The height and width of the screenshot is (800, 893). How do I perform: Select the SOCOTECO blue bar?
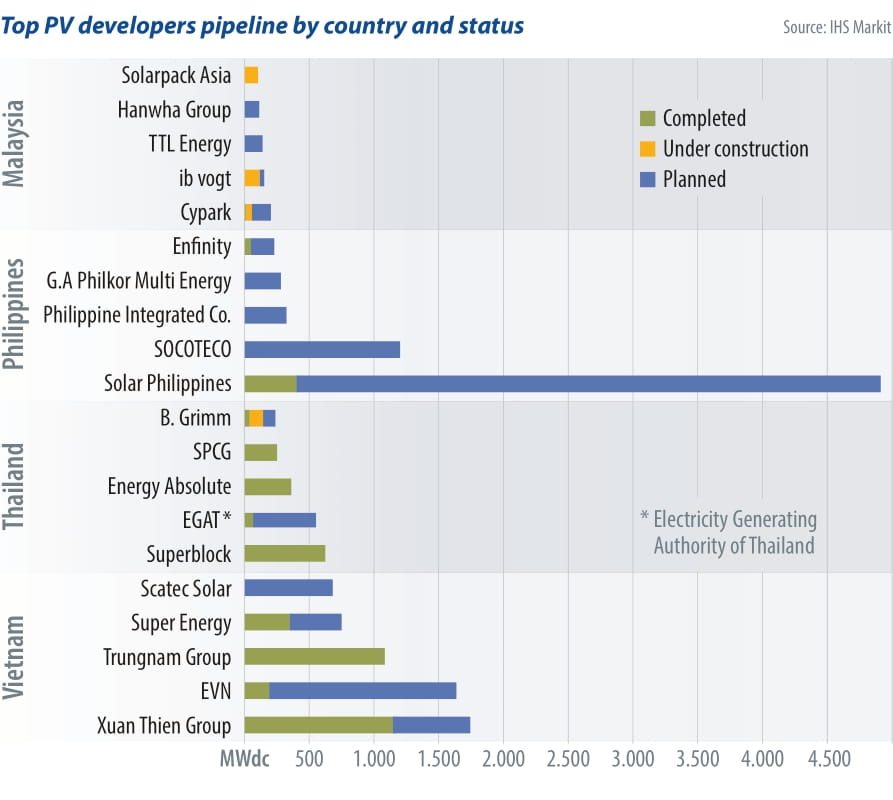(x=322, y=349)
